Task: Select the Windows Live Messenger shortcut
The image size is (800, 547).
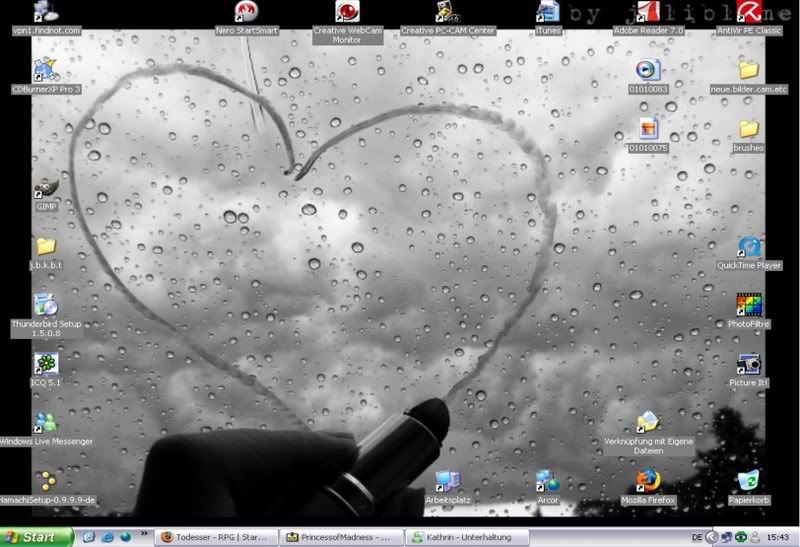Action: click(45, 423)
